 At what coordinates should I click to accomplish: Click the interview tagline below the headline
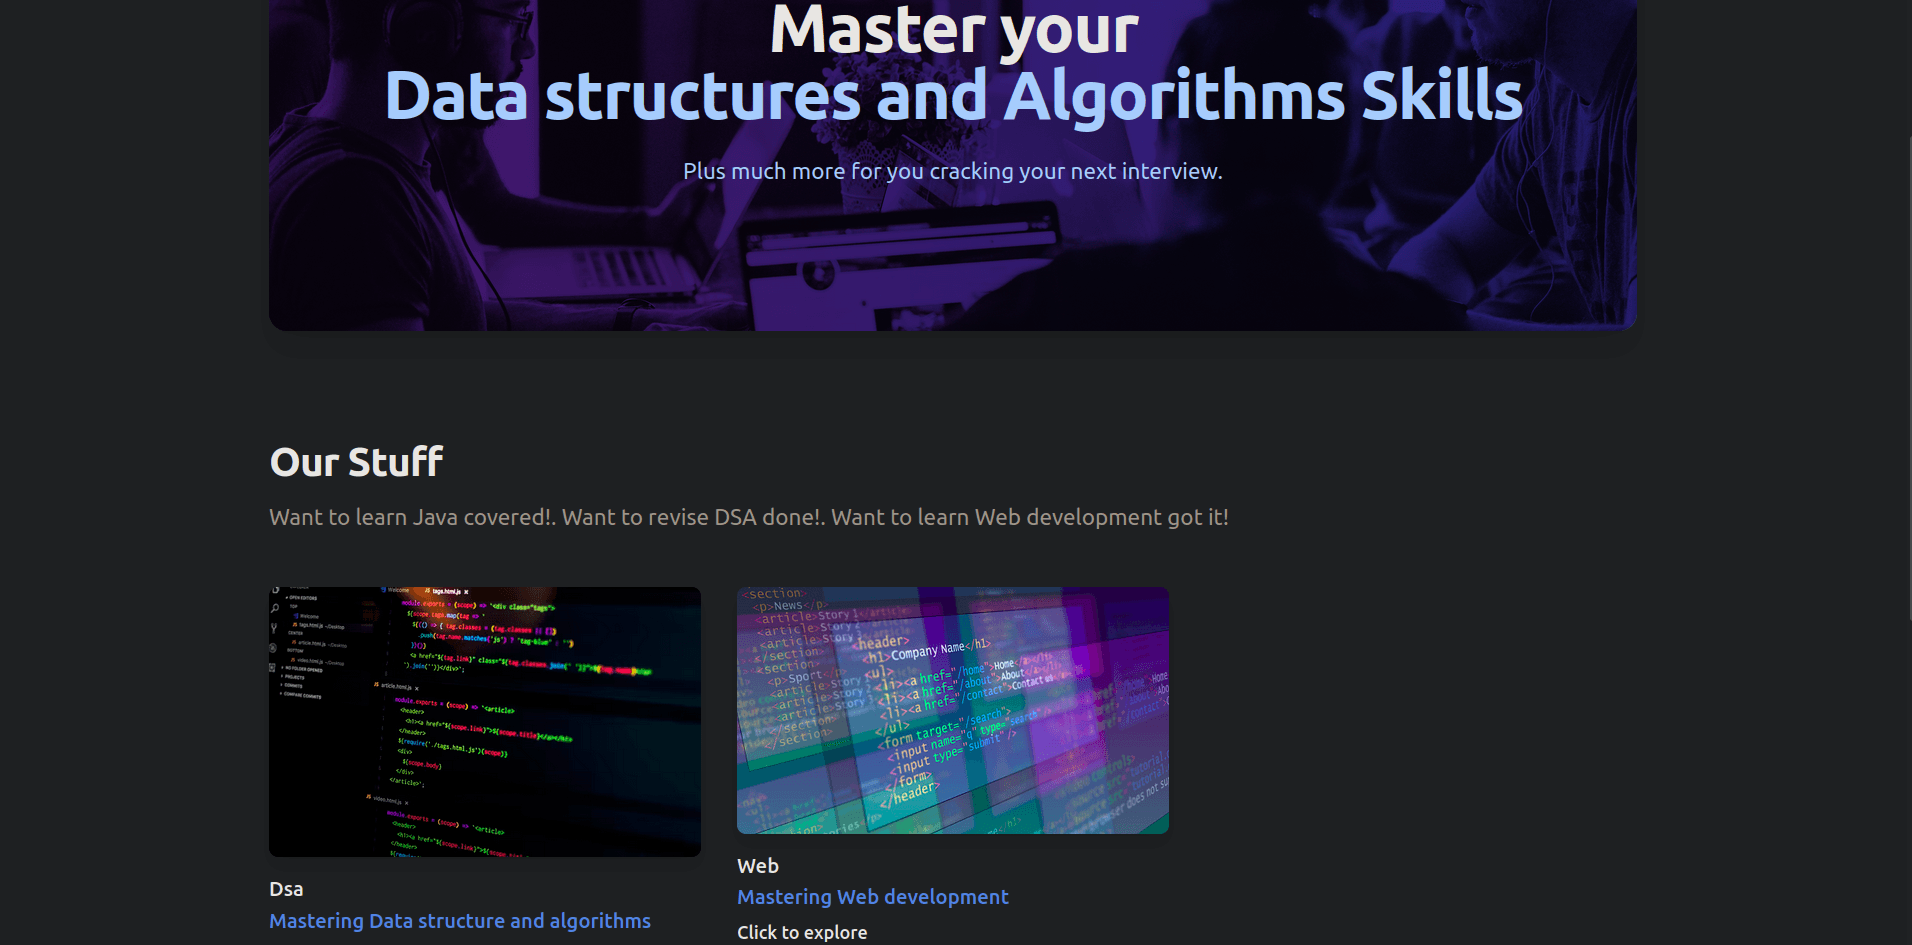pos(951,171)
